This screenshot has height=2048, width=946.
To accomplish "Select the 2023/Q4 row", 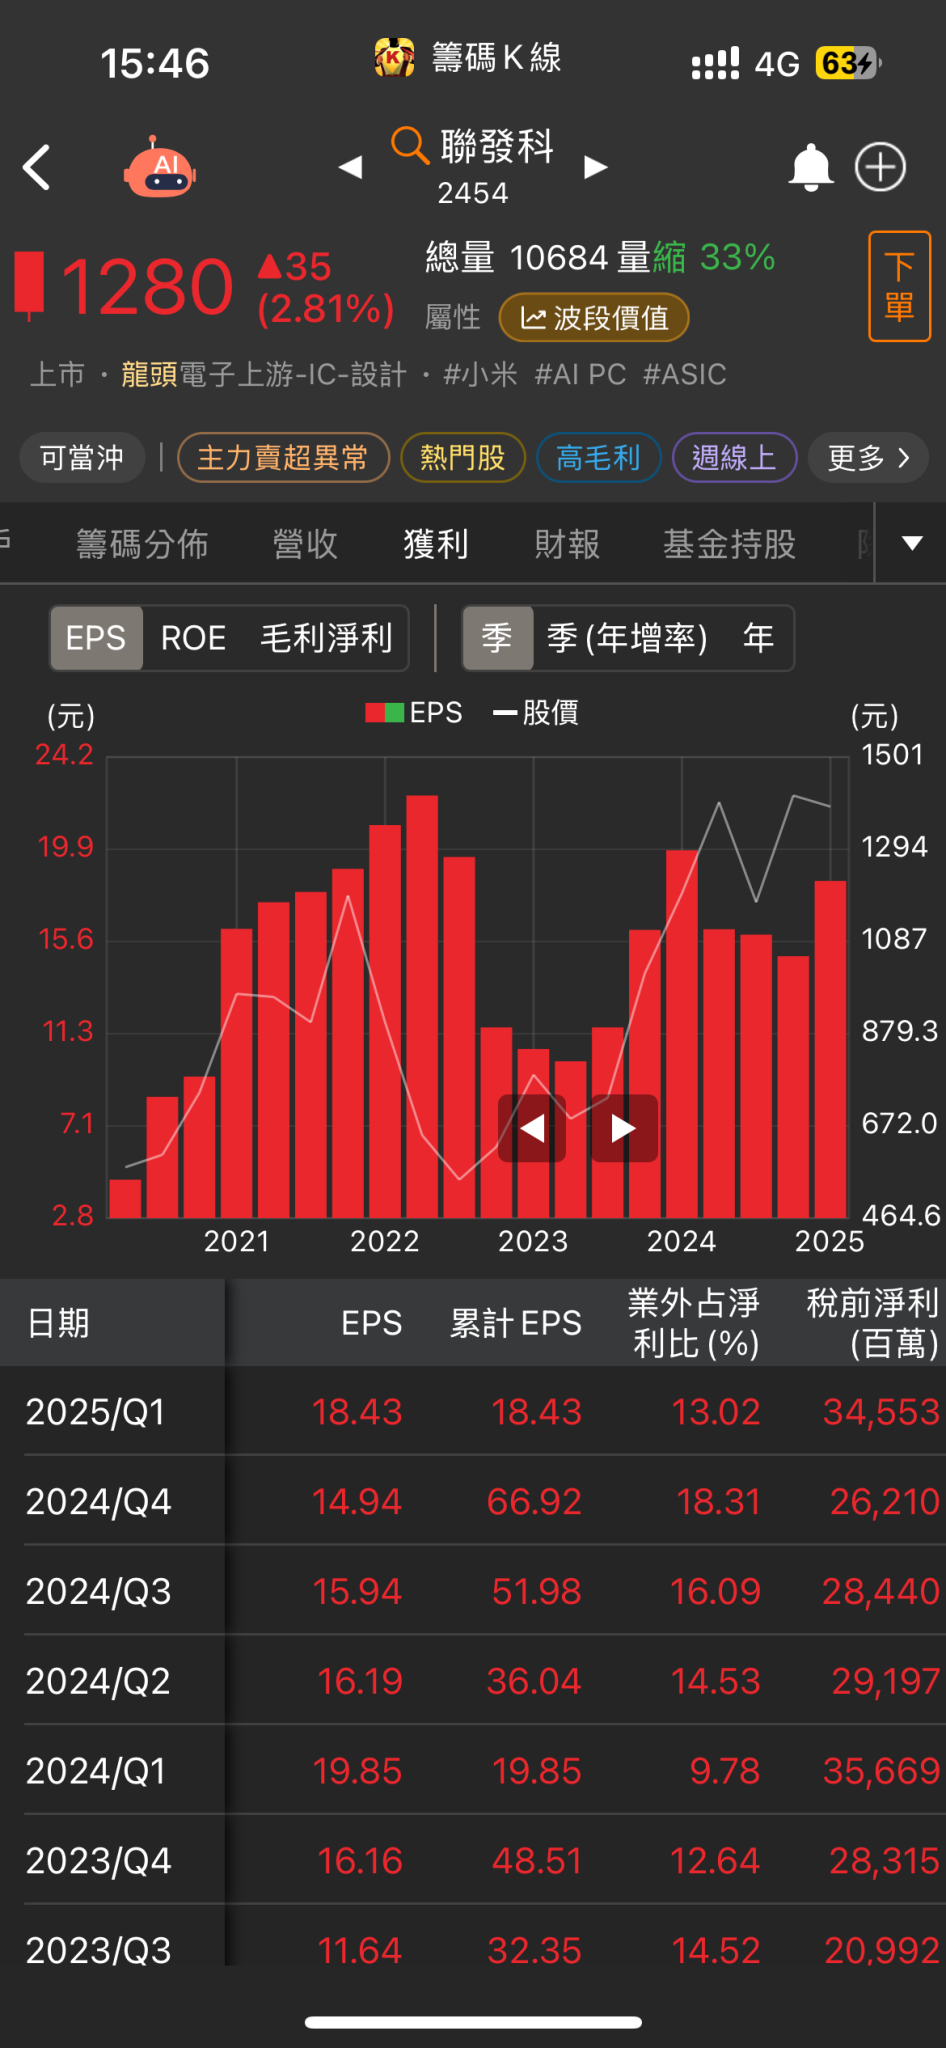I will point(473,1861).
